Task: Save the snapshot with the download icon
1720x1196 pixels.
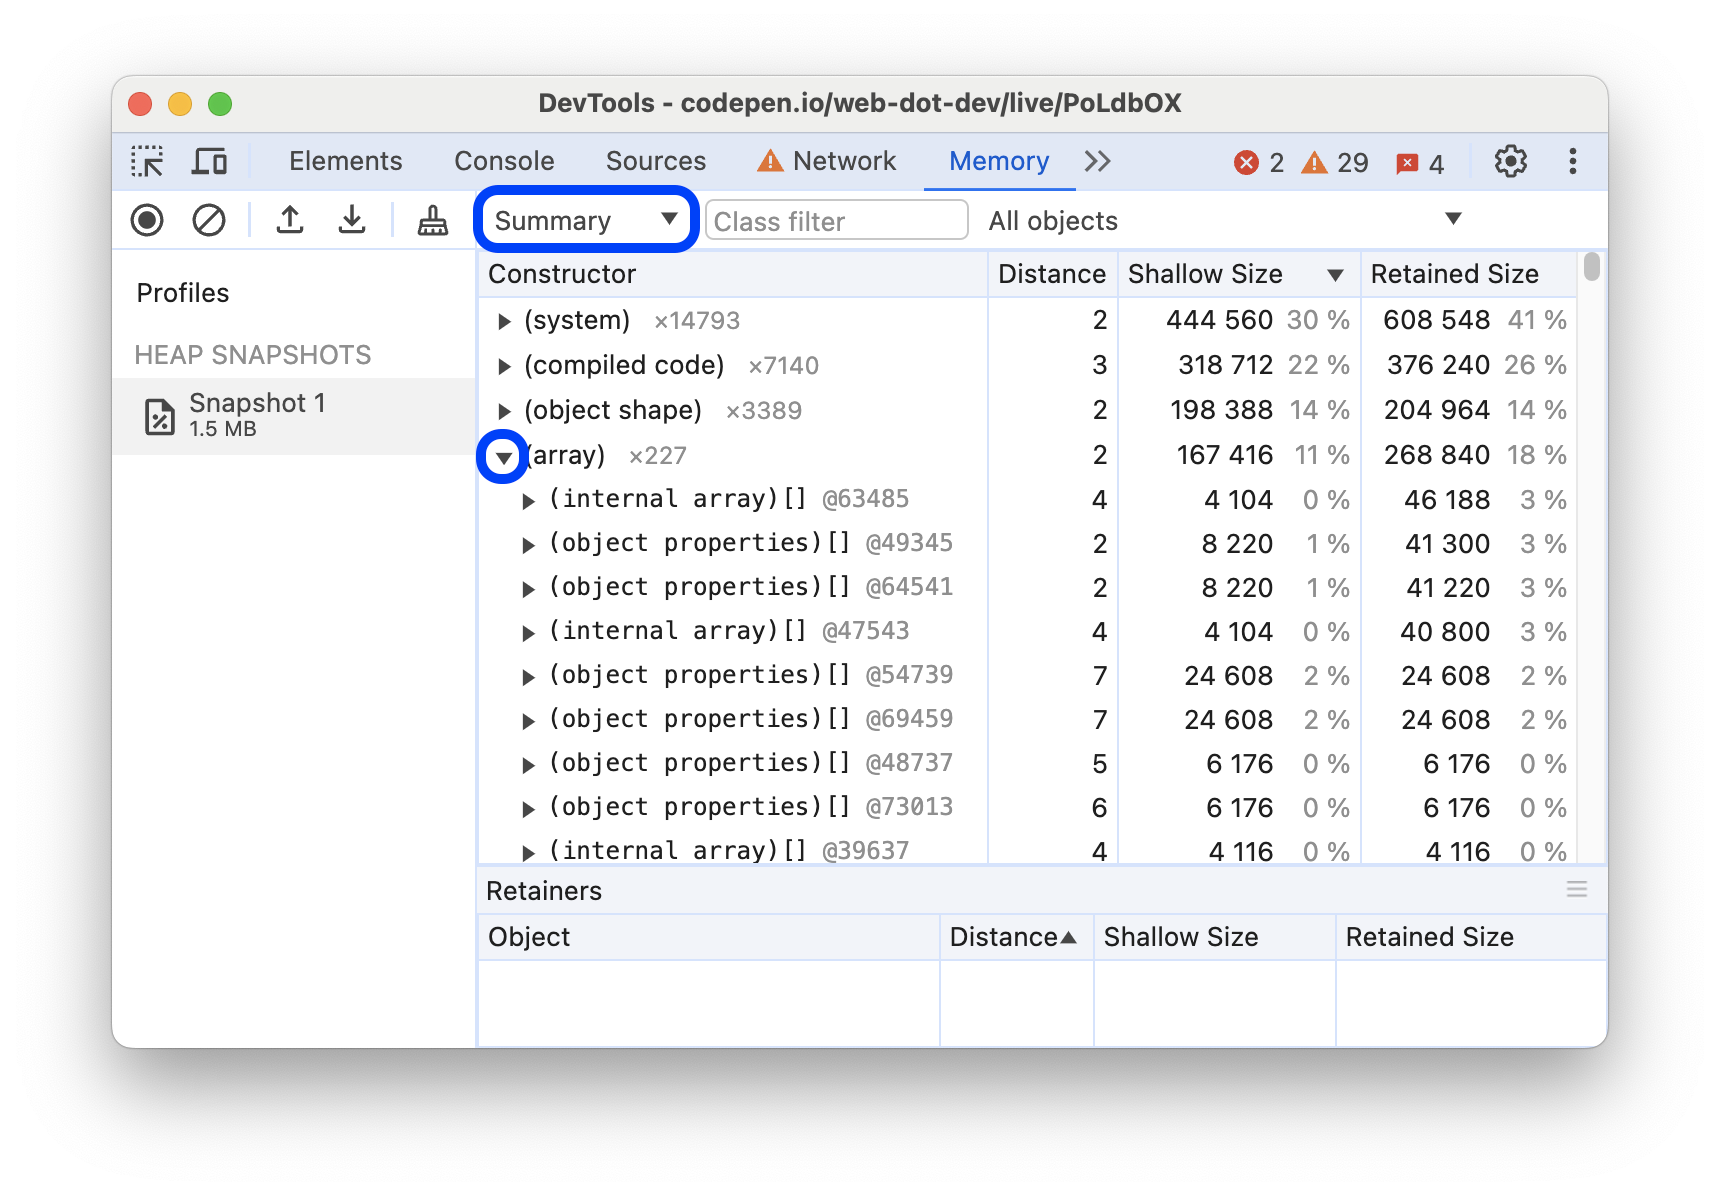Action: pyautogui.click(x=352, y=220)
